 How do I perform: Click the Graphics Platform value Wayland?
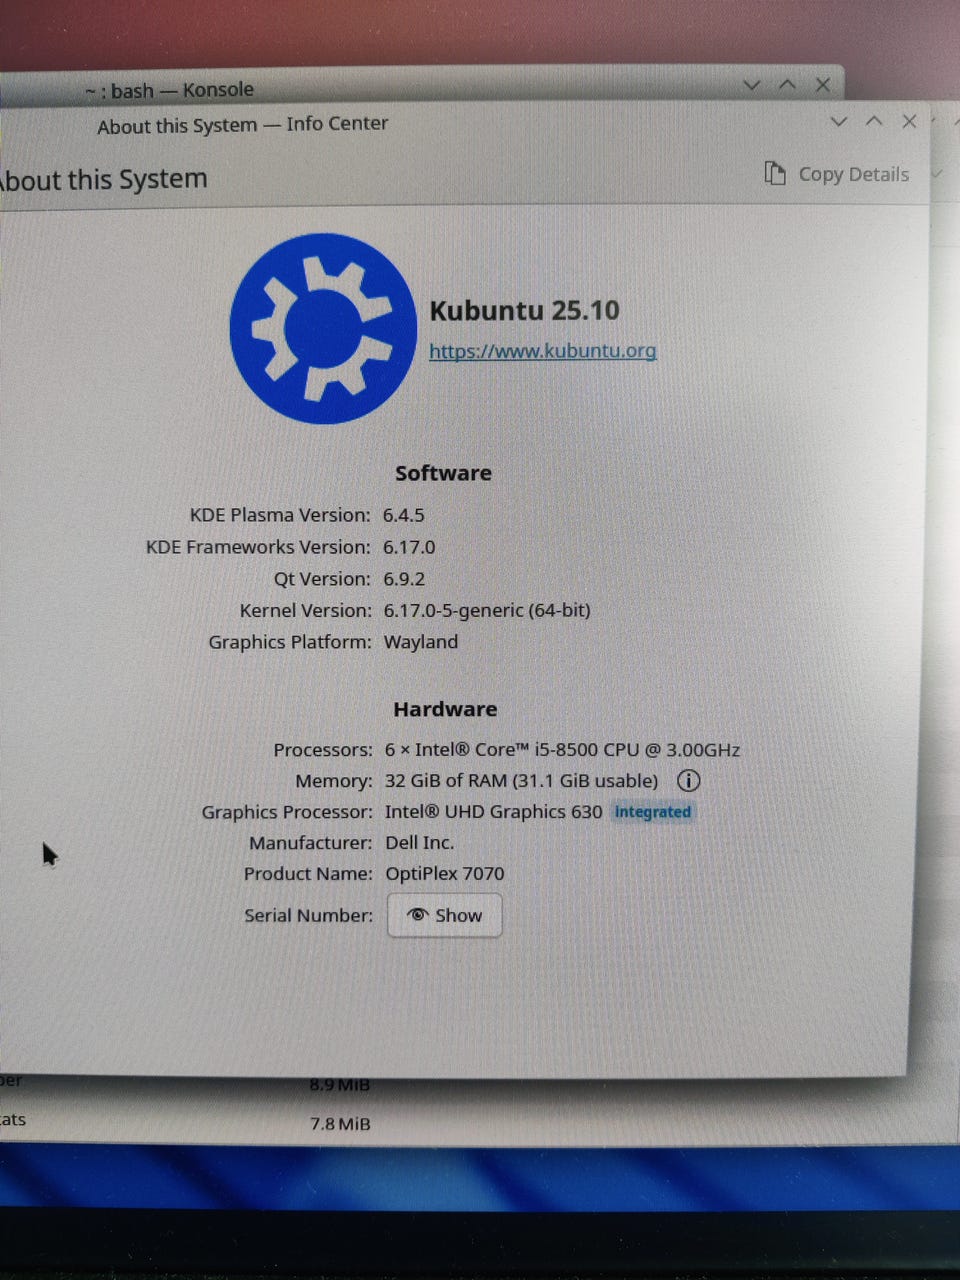(420, 643)
